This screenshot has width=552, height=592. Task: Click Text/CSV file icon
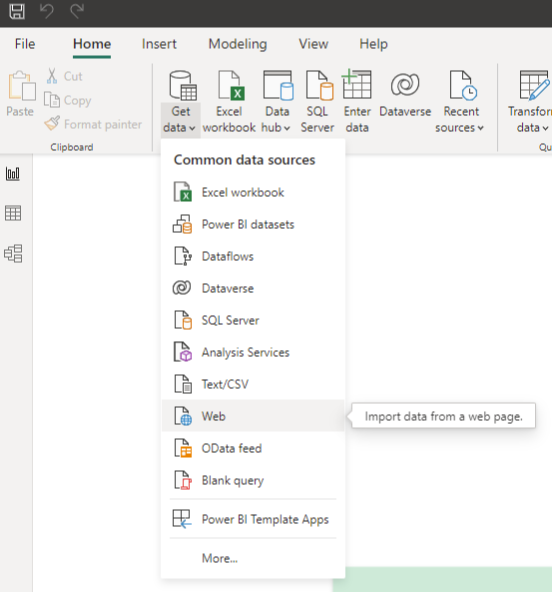[183, 384]
